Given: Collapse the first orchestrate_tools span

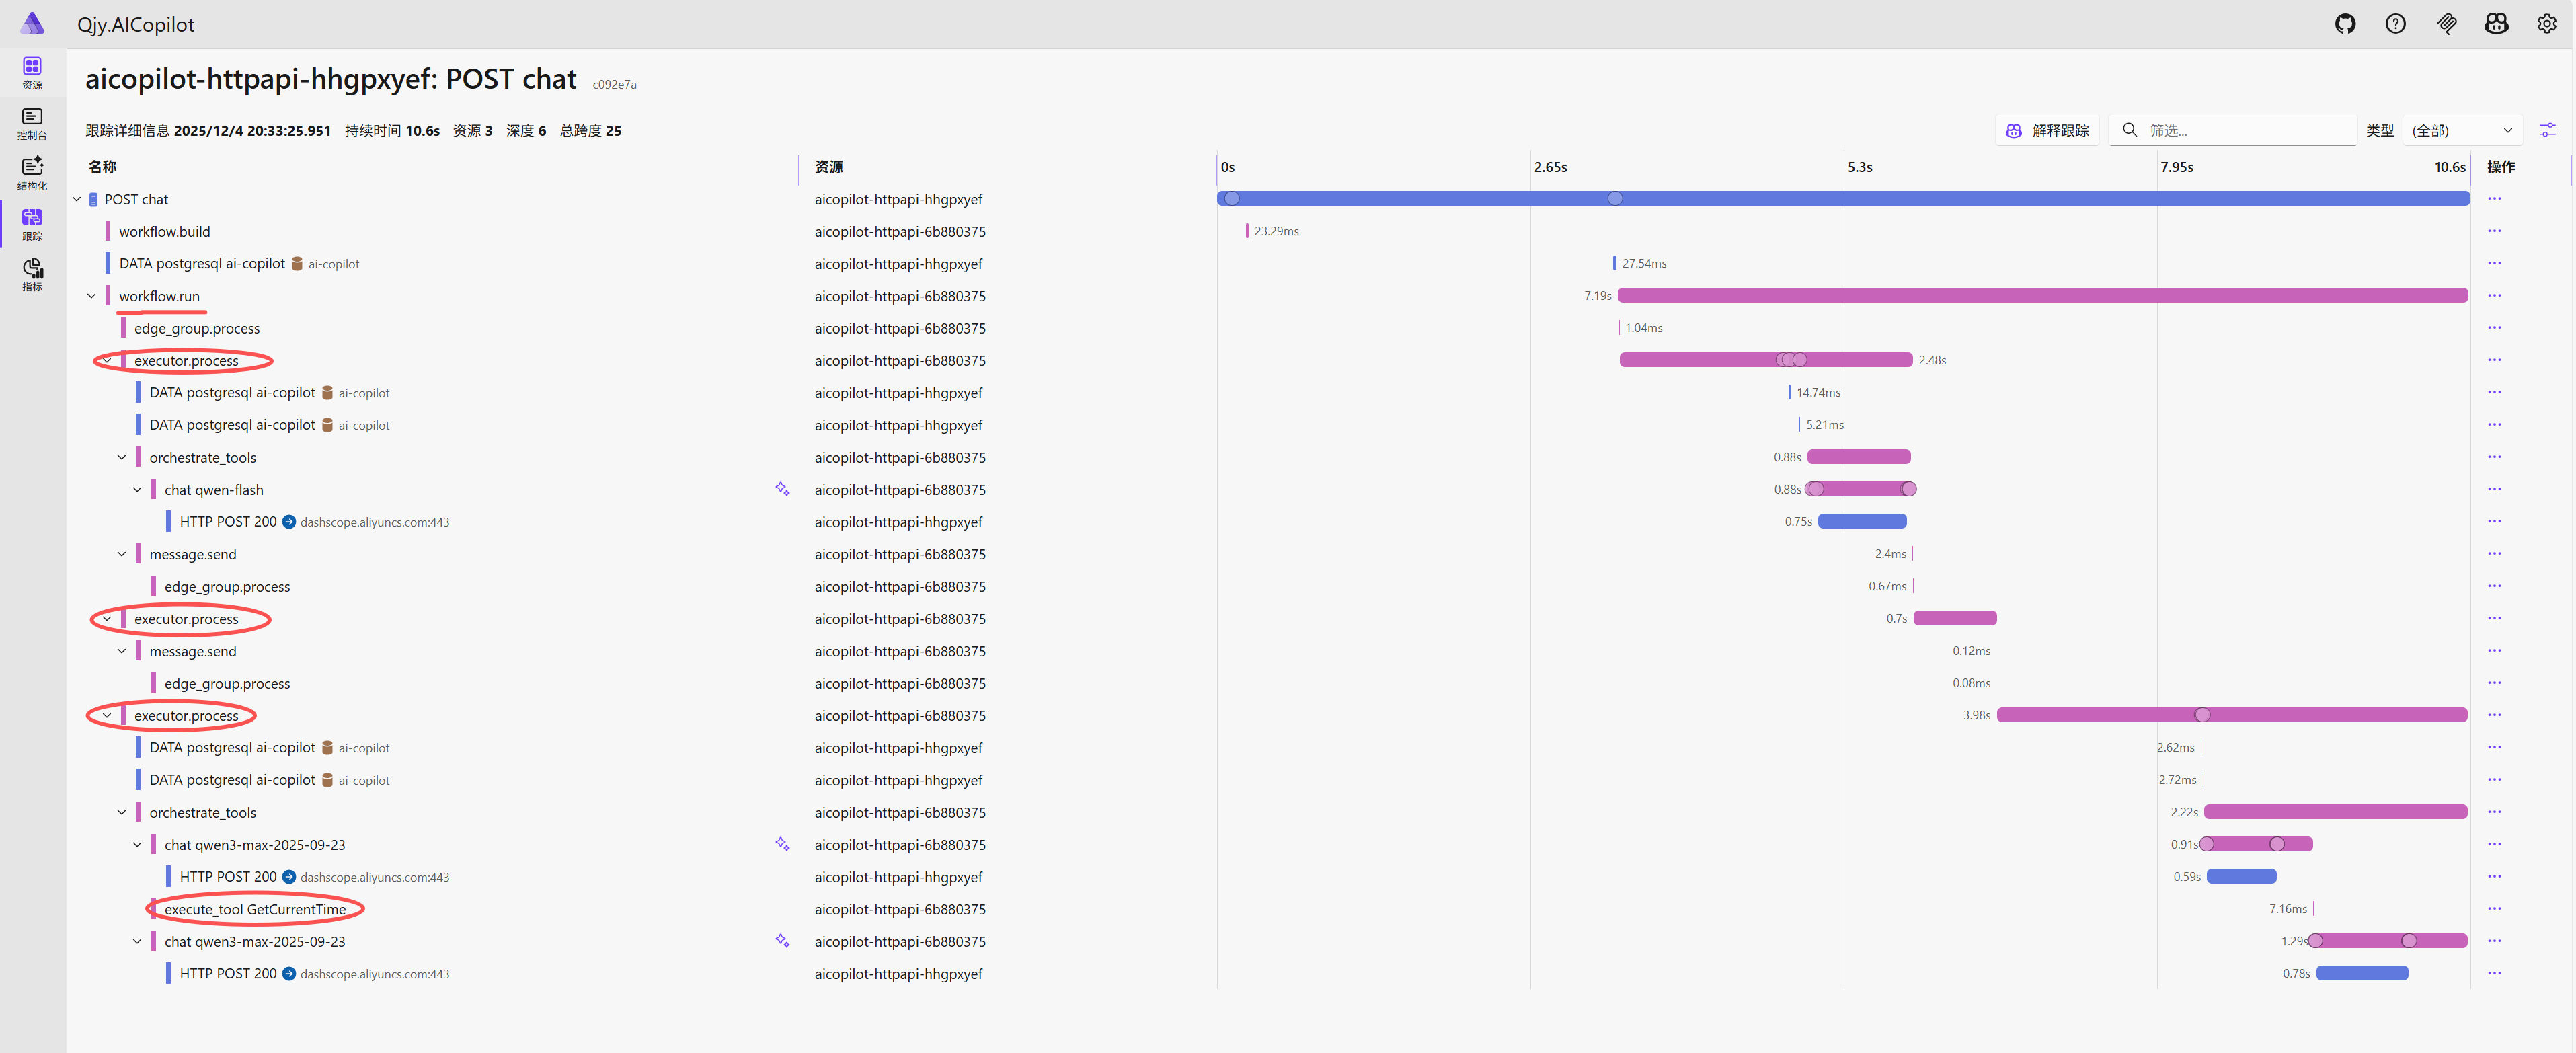Looking at the screenshot, I should click(x=122, y=457).
